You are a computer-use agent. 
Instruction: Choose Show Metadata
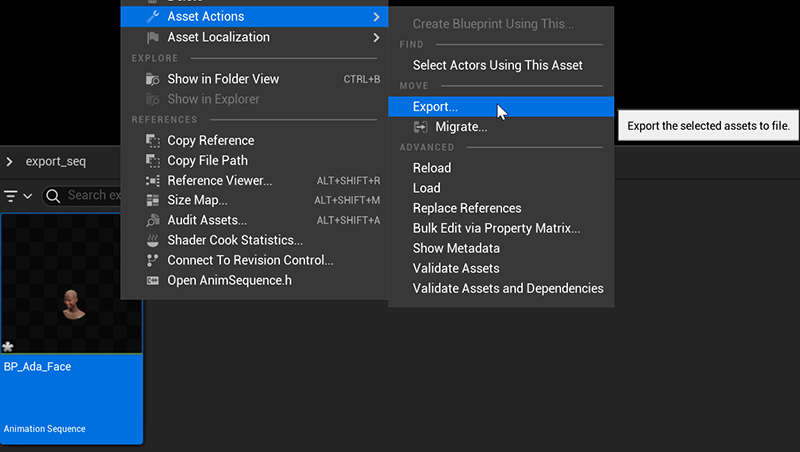[501, 248]
